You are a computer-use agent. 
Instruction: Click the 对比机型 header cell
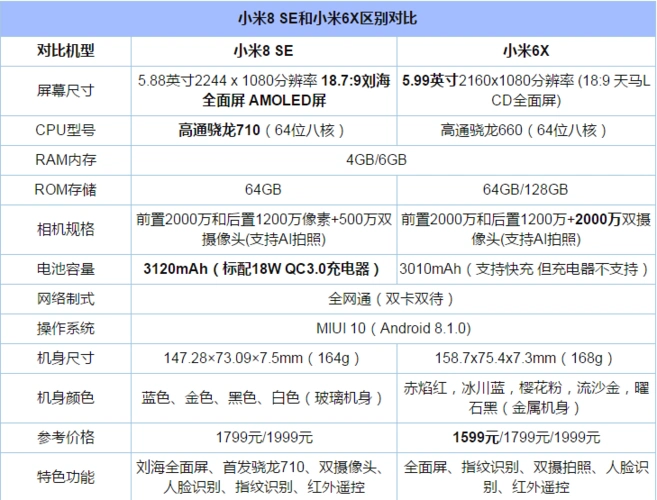click(66, 51)
